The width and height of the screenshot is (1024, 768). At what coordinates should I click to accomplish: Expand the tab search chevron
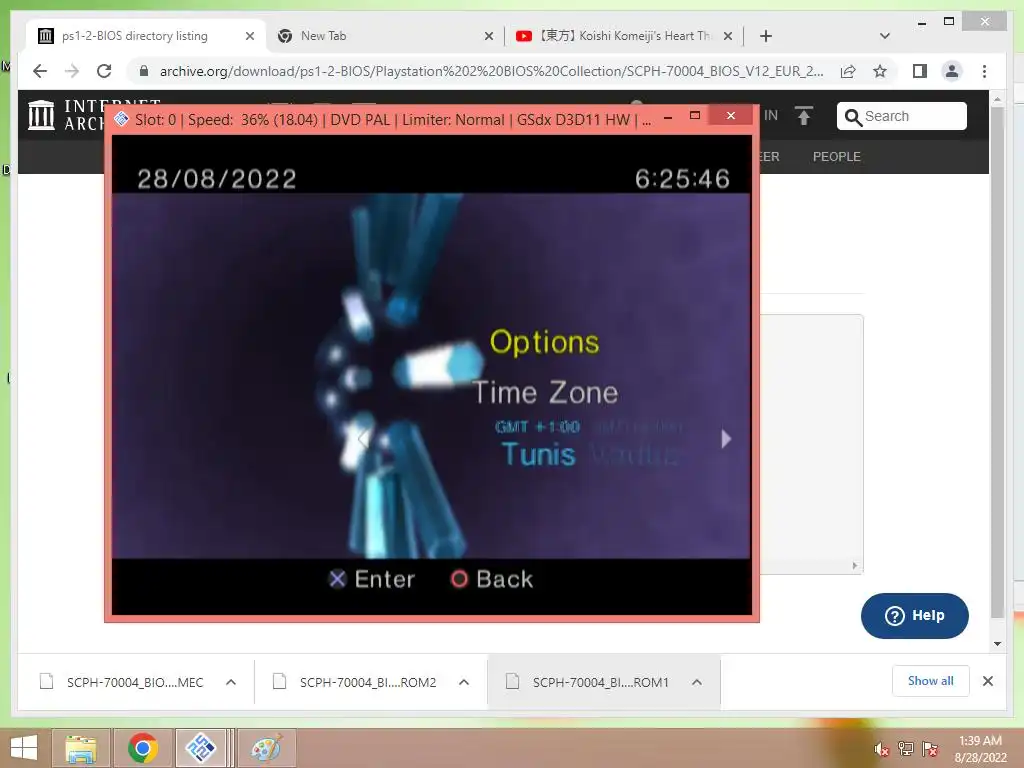pyautogui.click(x=885, y=36)
